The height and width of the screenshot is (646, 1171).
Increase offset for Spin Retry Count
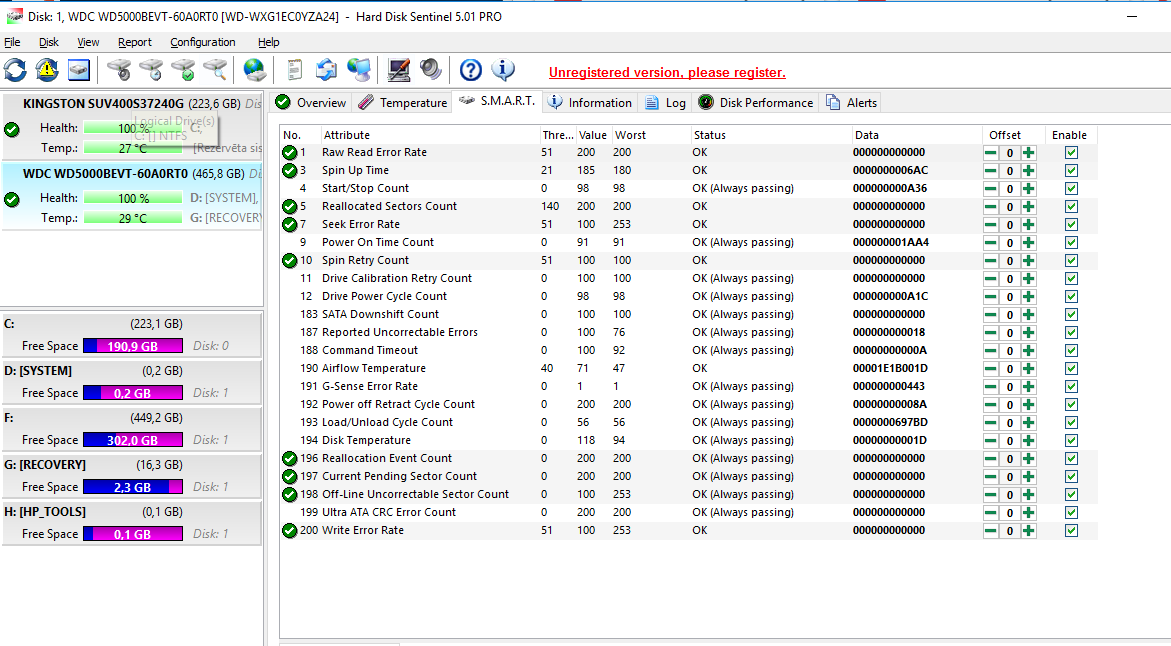click(1028, 261)
